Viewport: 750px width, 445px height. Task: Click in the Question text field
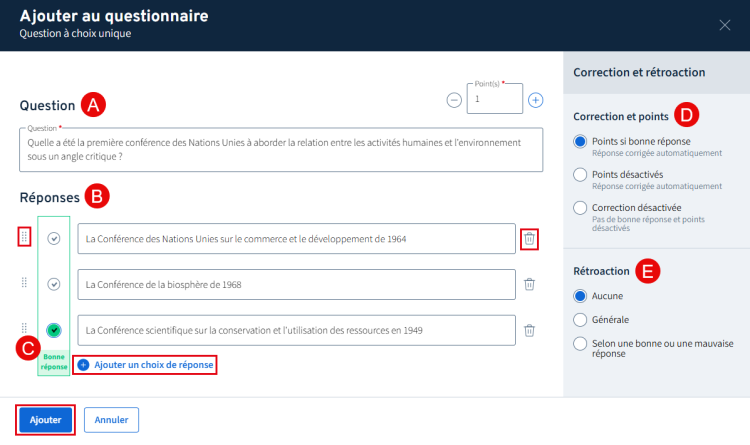(280, 149)
